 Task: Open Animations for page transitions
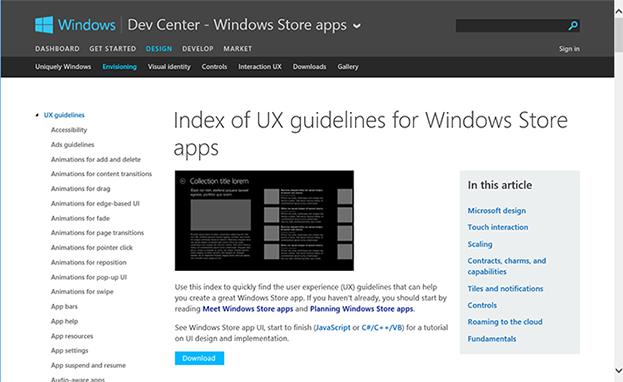[97, 233]
